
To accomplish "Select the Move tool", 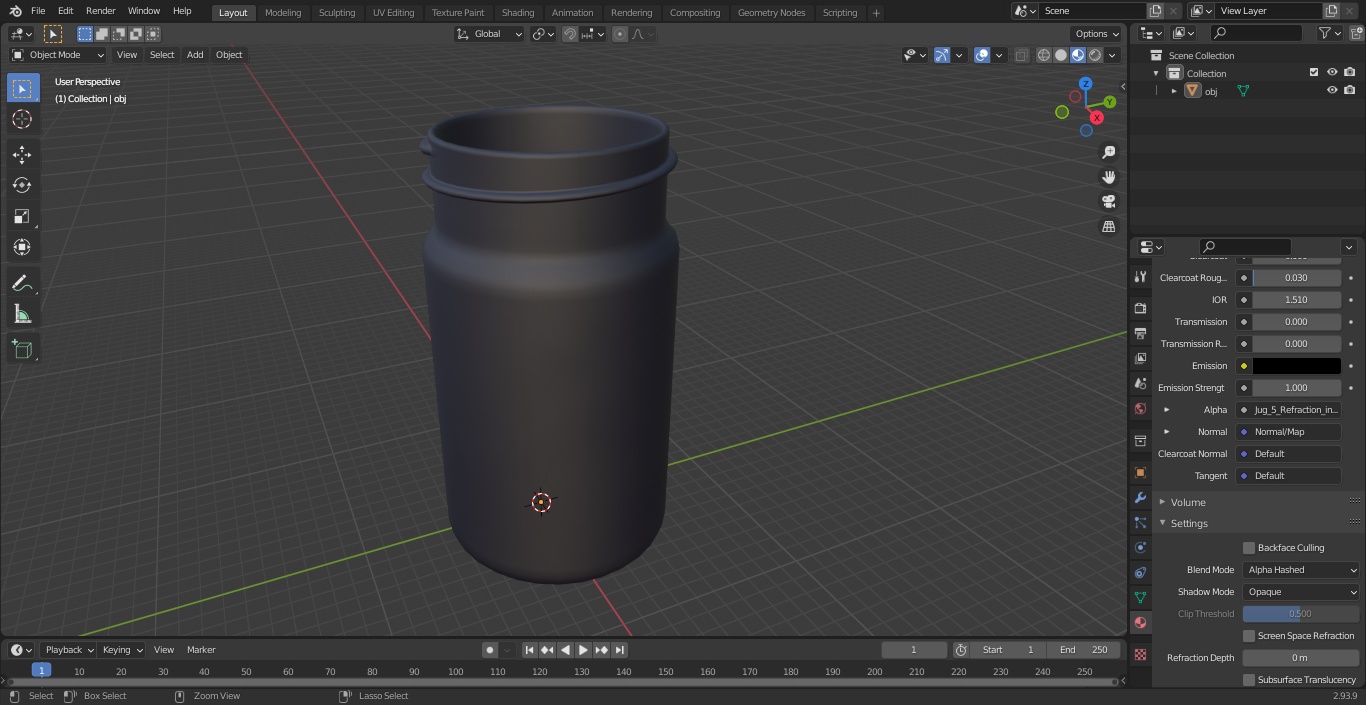I will (x=22, y=154).
